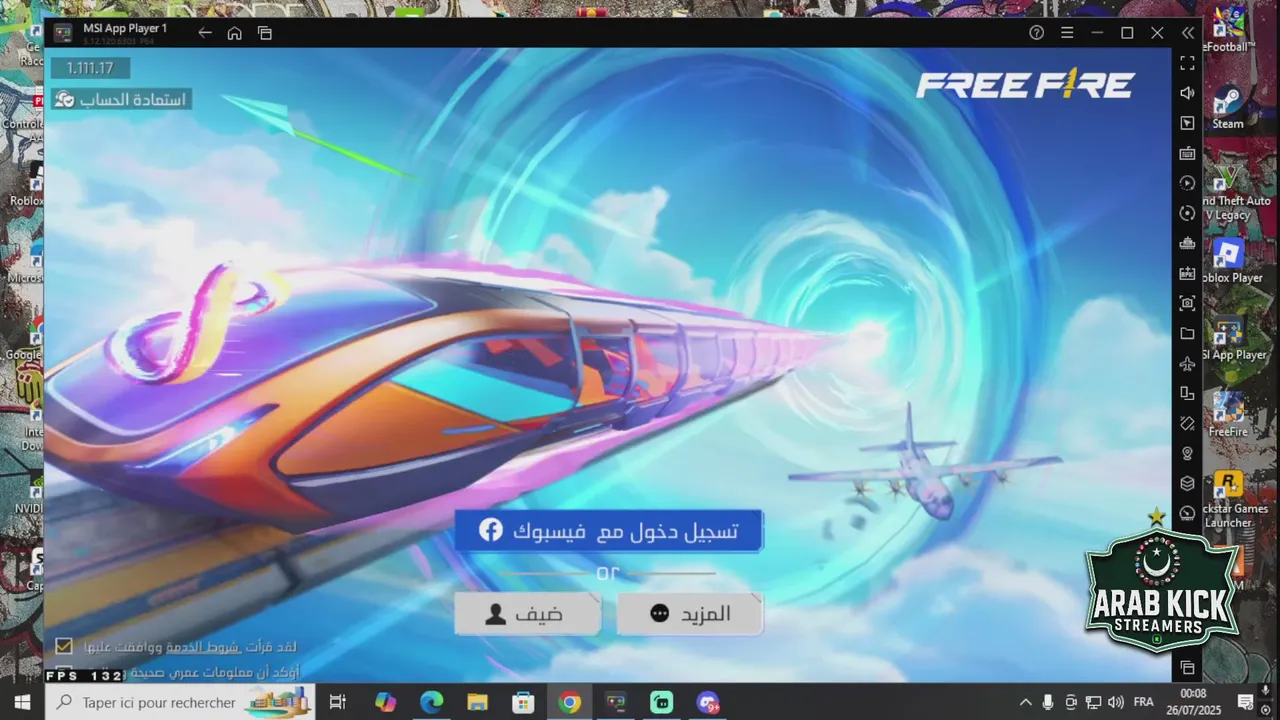Switch emulator to fullscreen mode
The width and height of the screenshot is (1280, 720).
tap(1187, 63)
